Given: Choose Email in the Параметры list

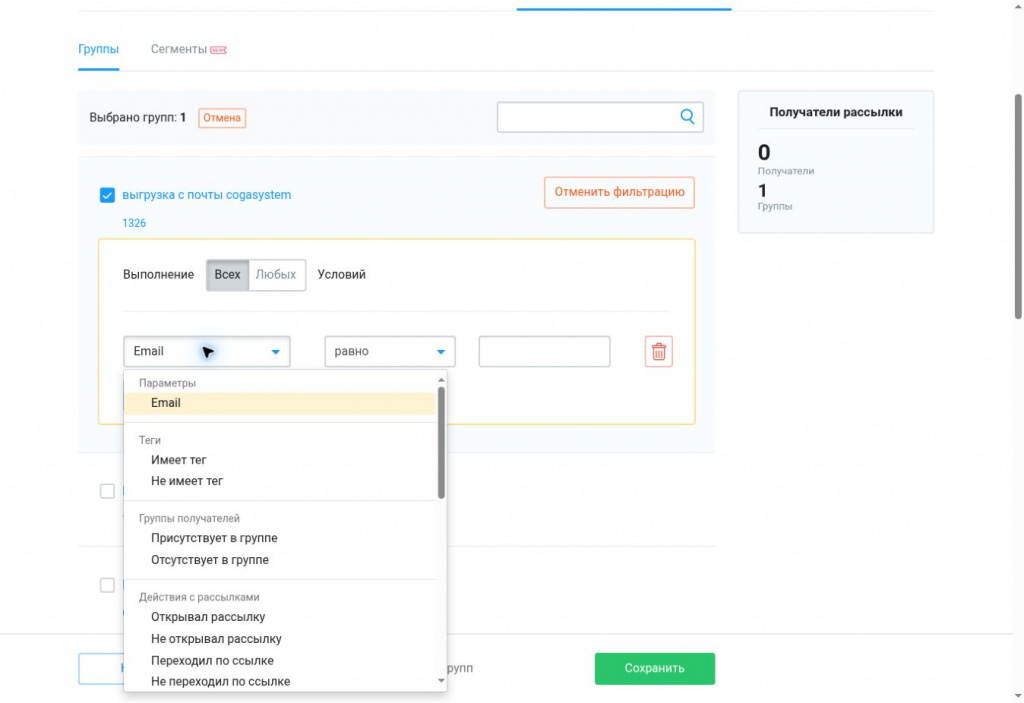Looking at the screenshot, I should 280,403.
